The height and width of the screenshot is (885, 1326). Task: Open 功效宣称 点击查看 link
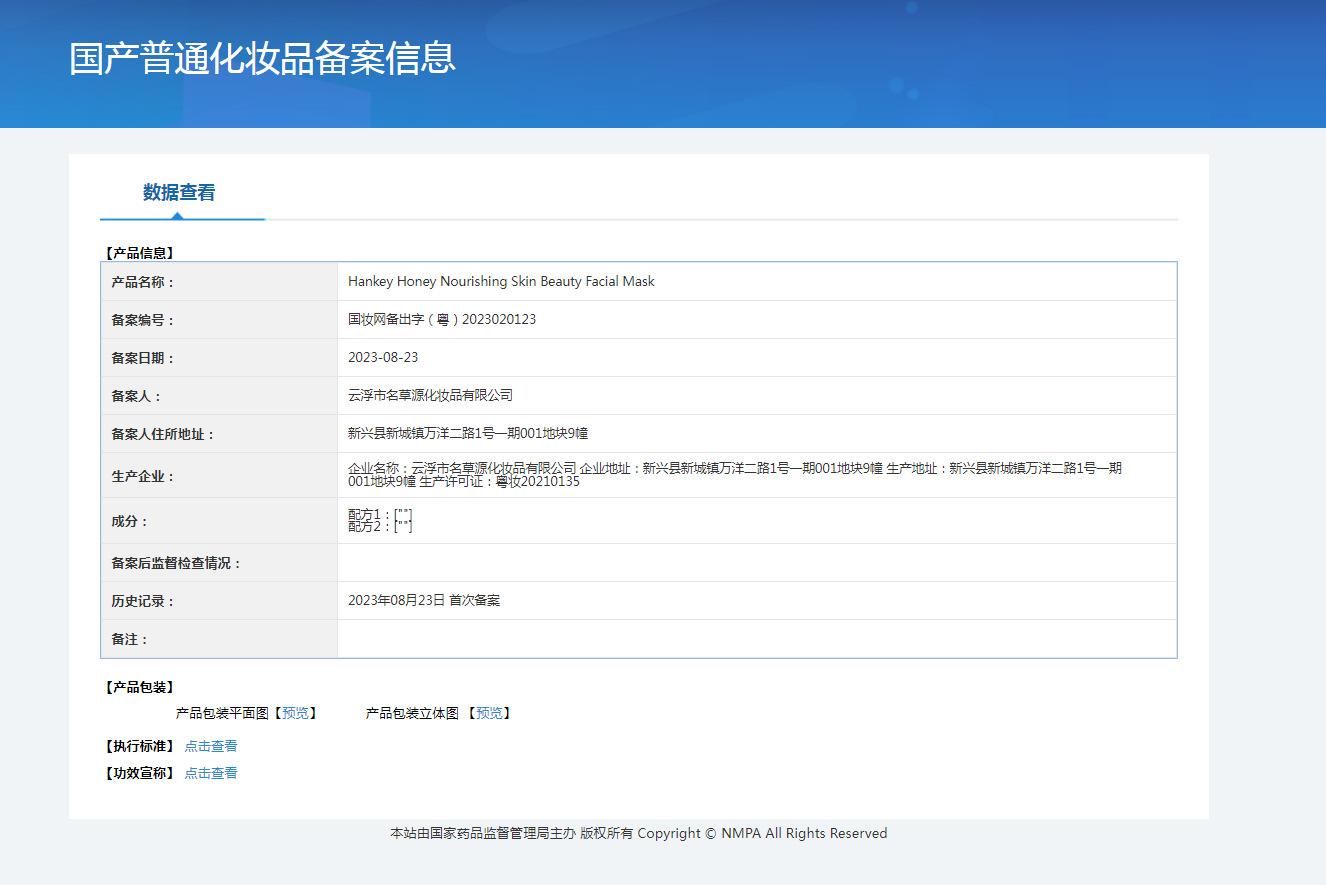point(211,773)
